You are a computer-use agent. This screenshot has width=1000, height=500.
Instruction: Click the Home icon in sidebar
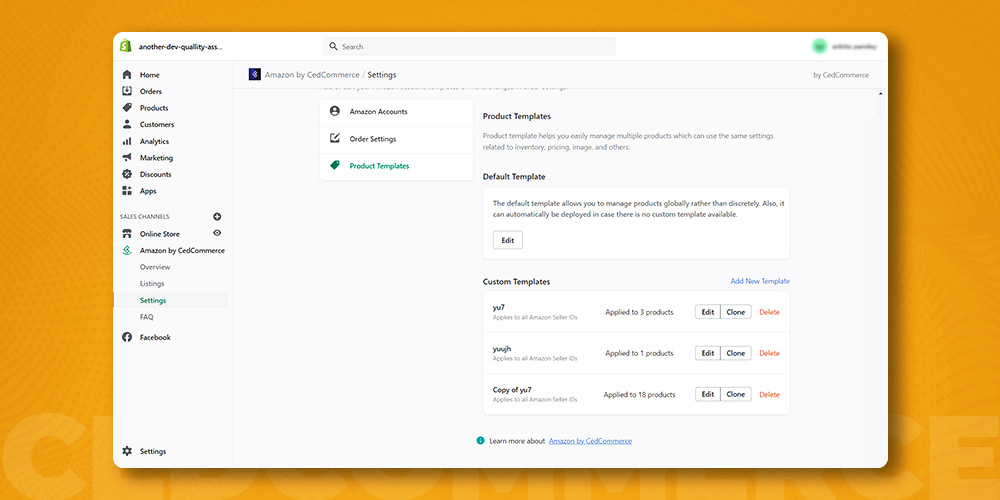pyautogui.click(x=127, y=75)
